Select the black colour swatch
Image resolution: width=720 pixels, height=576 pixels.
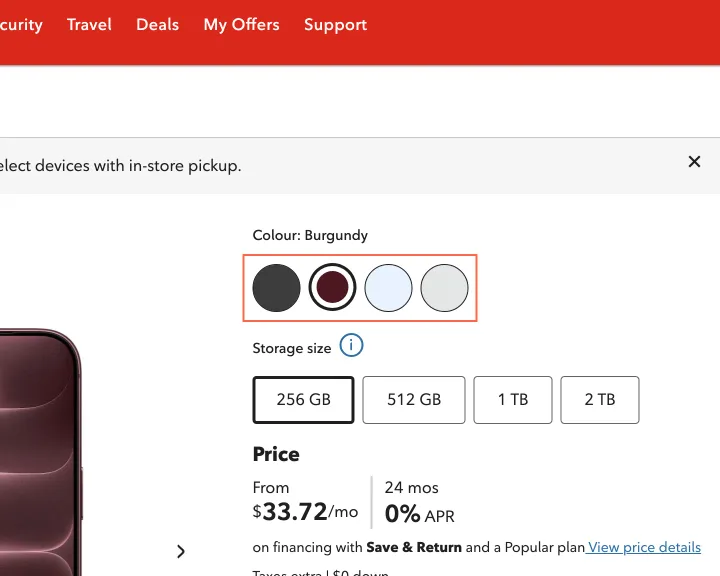(276, 288)
